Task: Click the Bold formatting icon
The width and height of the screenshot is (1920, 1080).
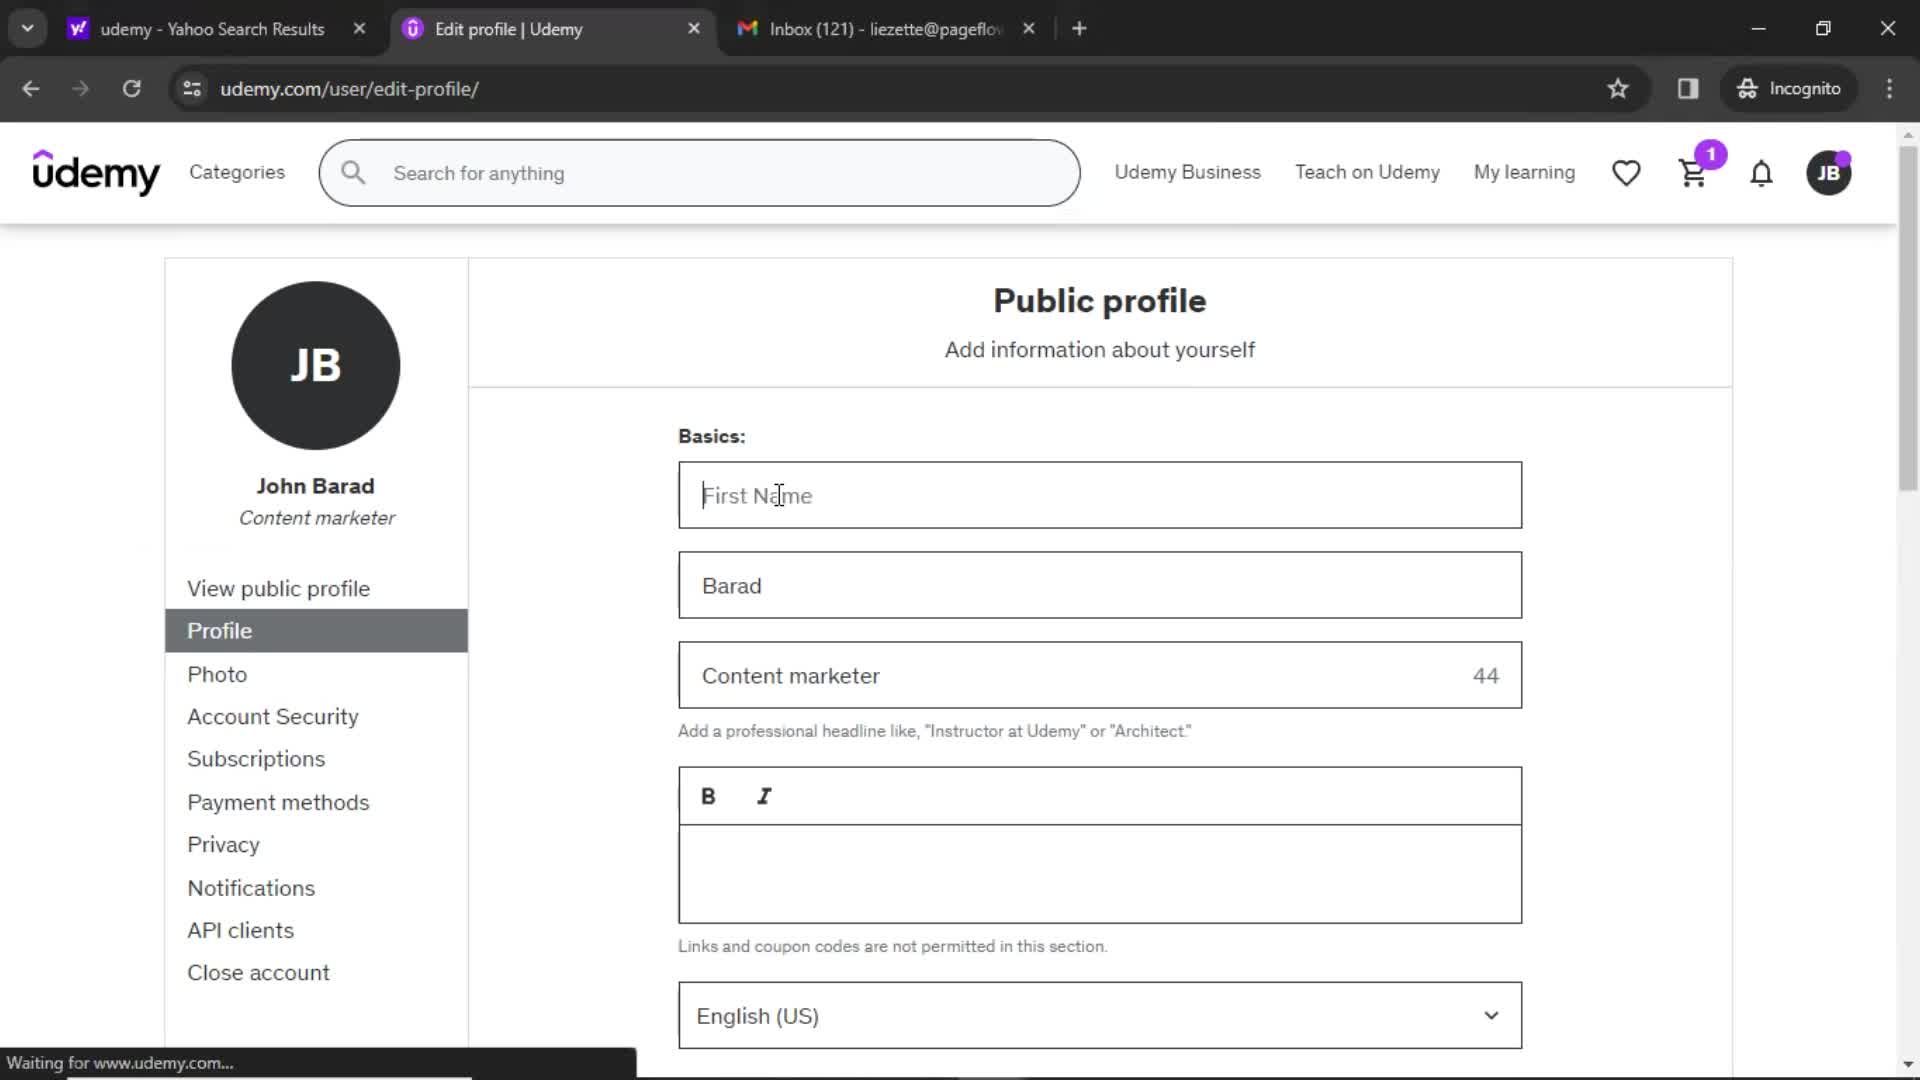Action: tap(709, 795)
